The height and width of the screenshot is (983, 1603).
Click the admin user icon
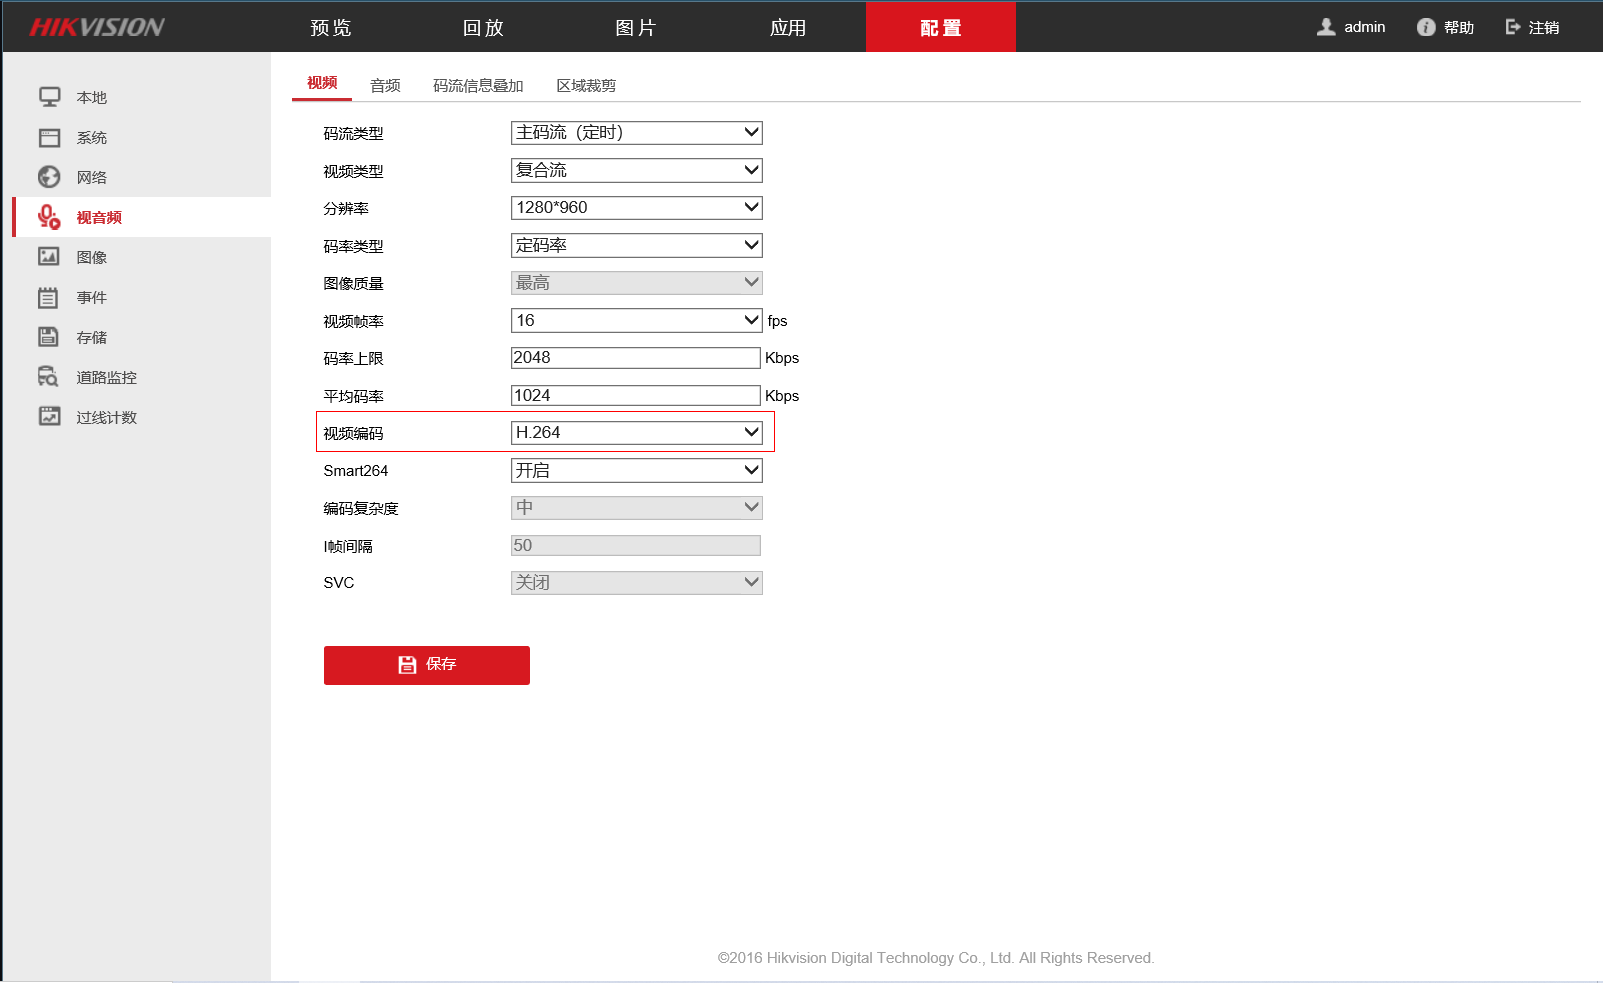(x=1326, y=27)
